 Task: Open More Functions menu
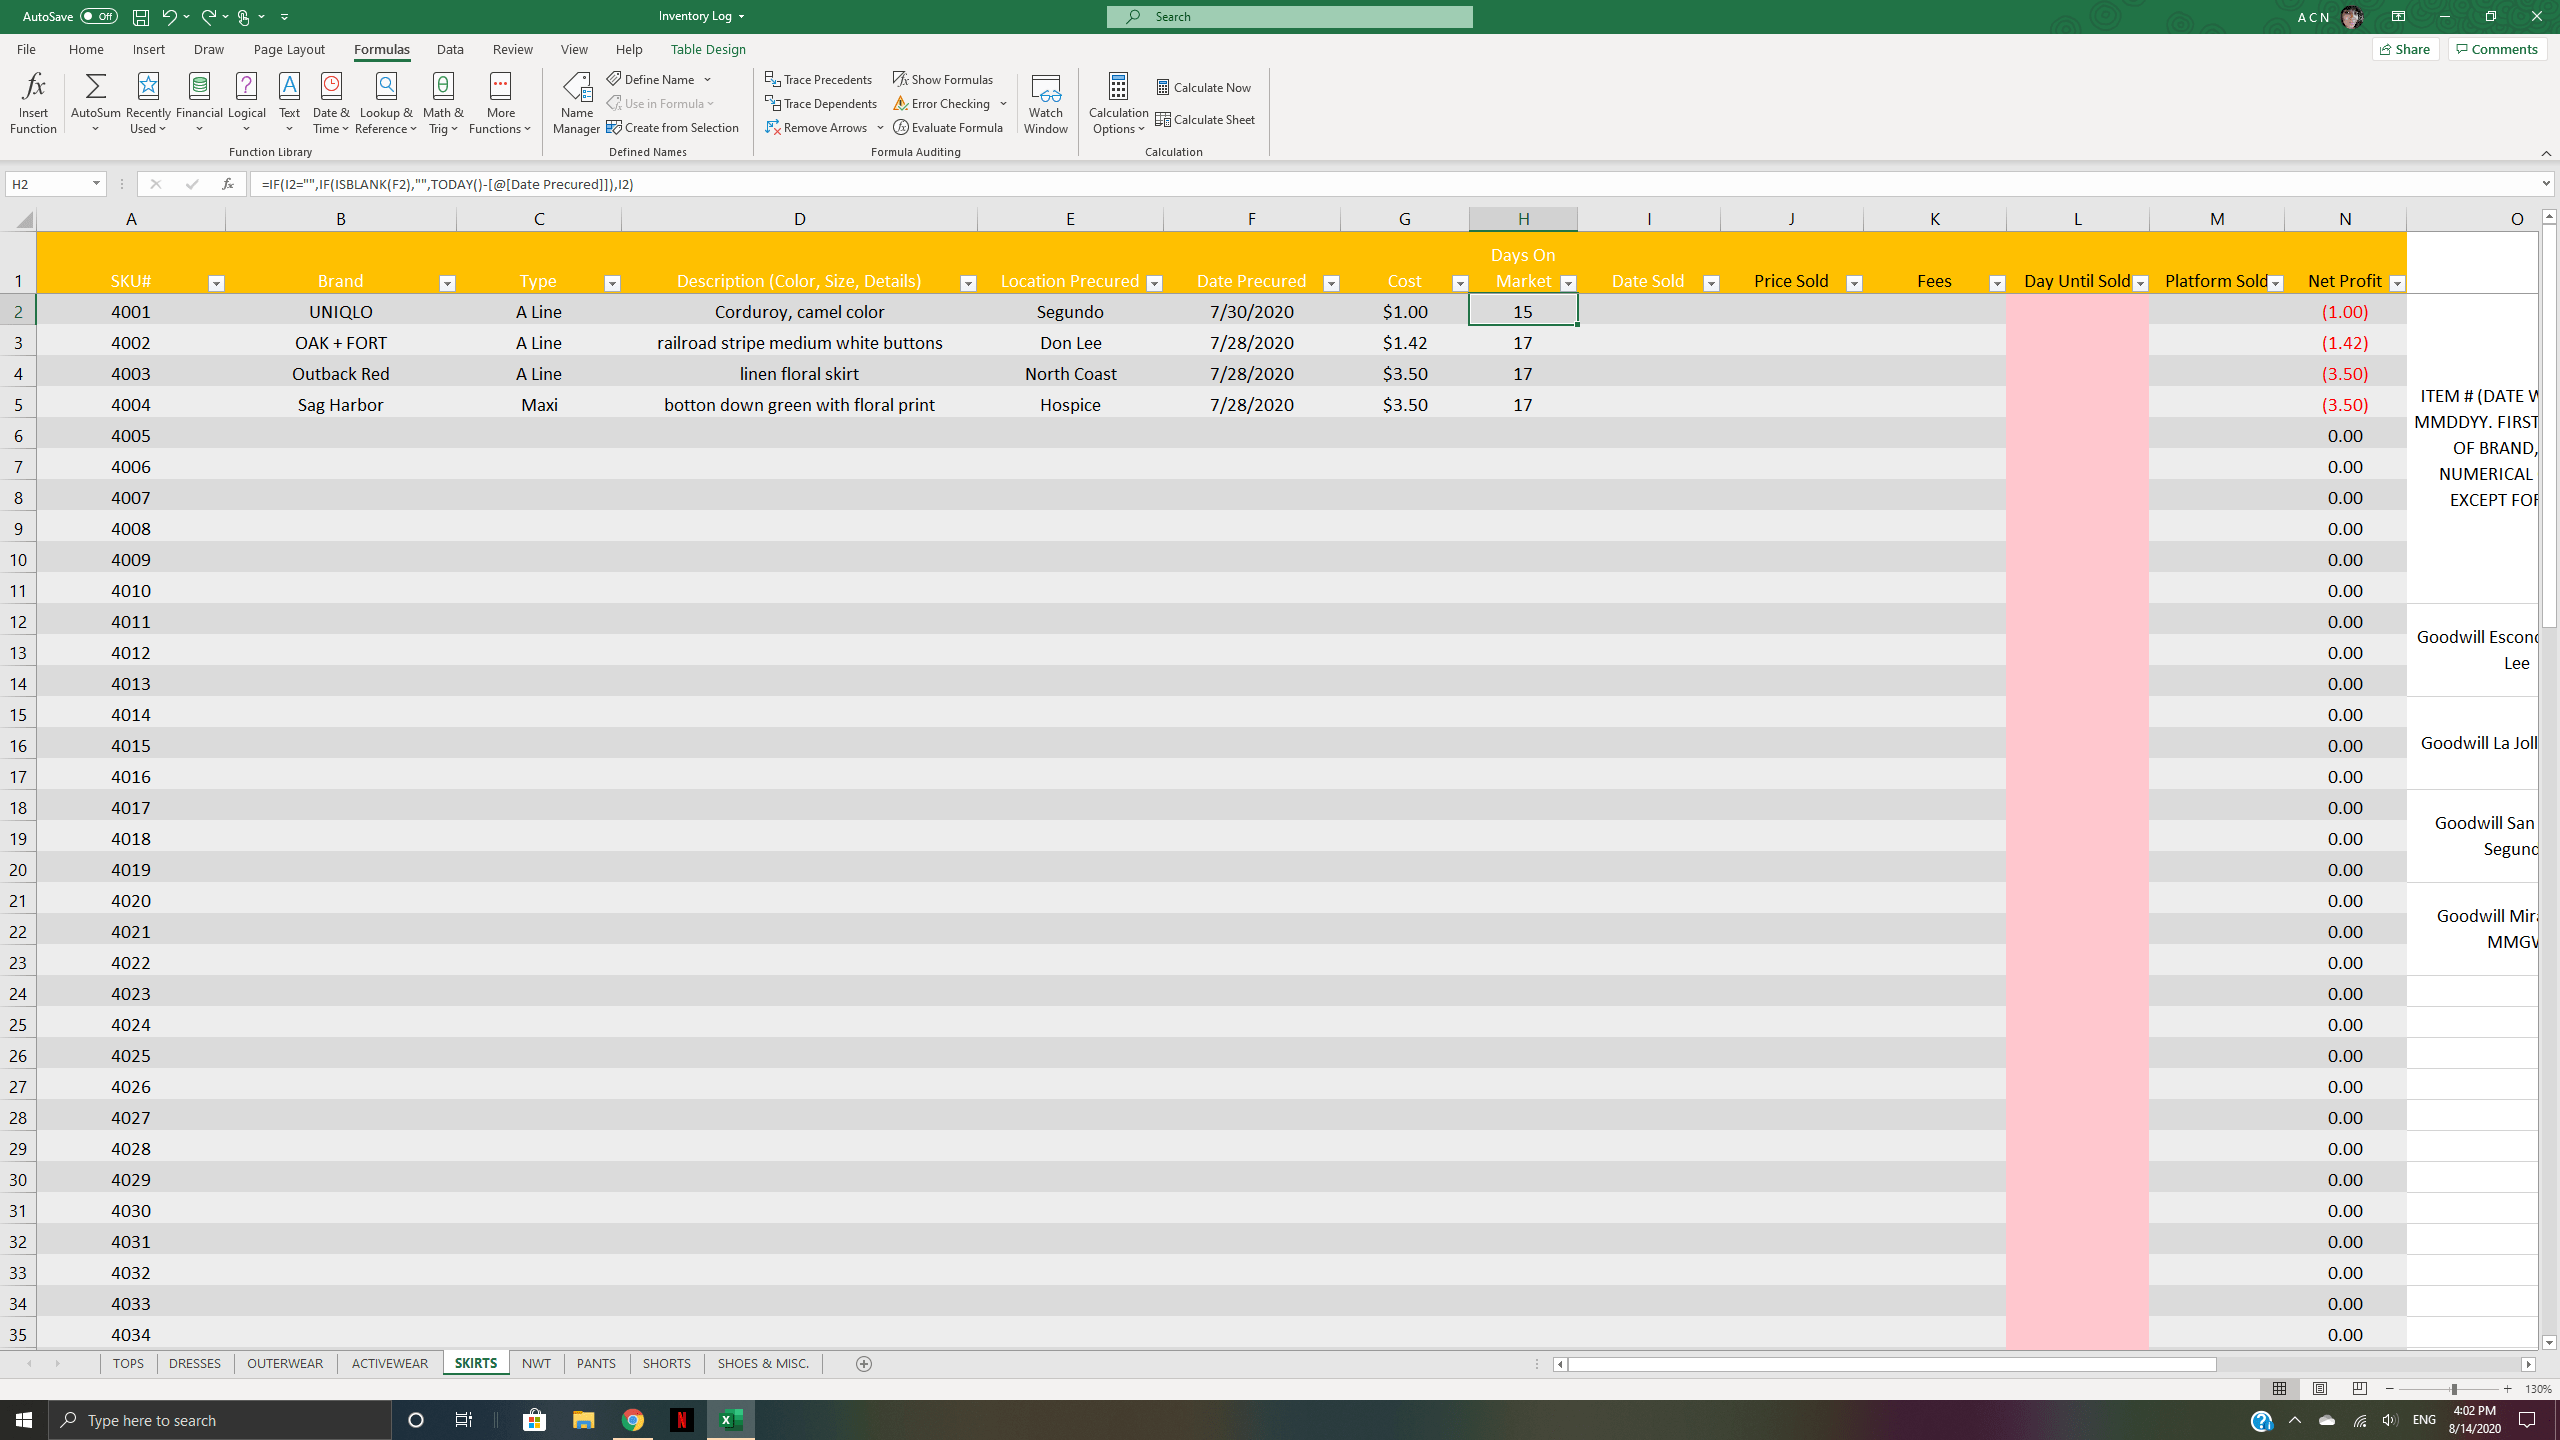pos(500,102)
